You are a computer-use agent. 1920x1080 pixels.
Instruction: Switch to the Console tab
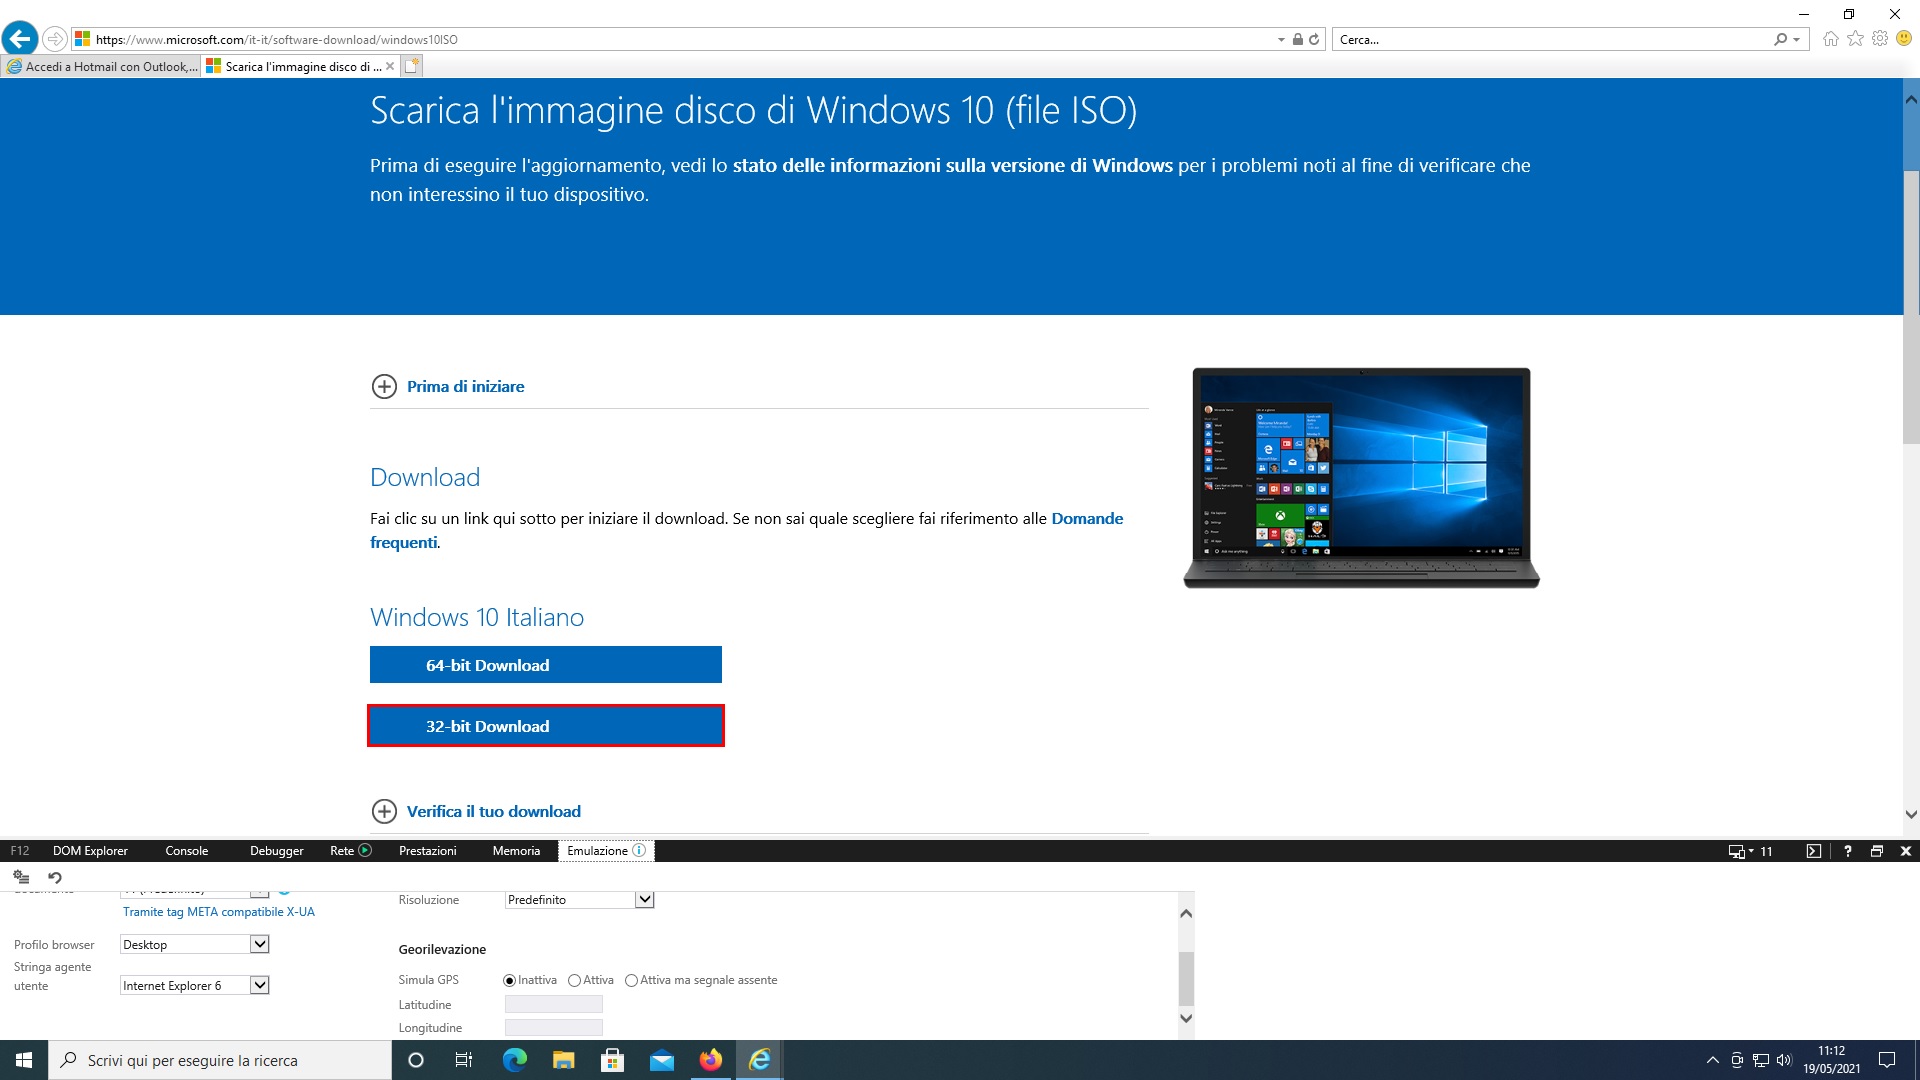point(187,851)
